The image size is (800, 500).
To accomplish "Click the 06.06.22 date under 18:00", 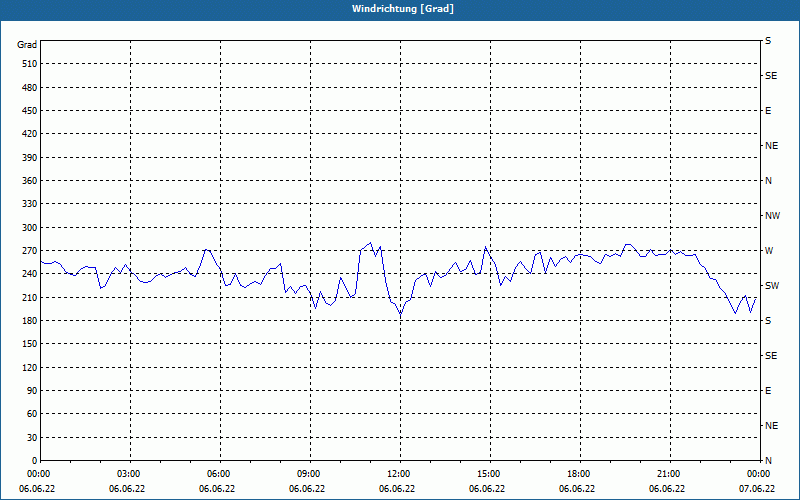I will click(x=577, y=489).
